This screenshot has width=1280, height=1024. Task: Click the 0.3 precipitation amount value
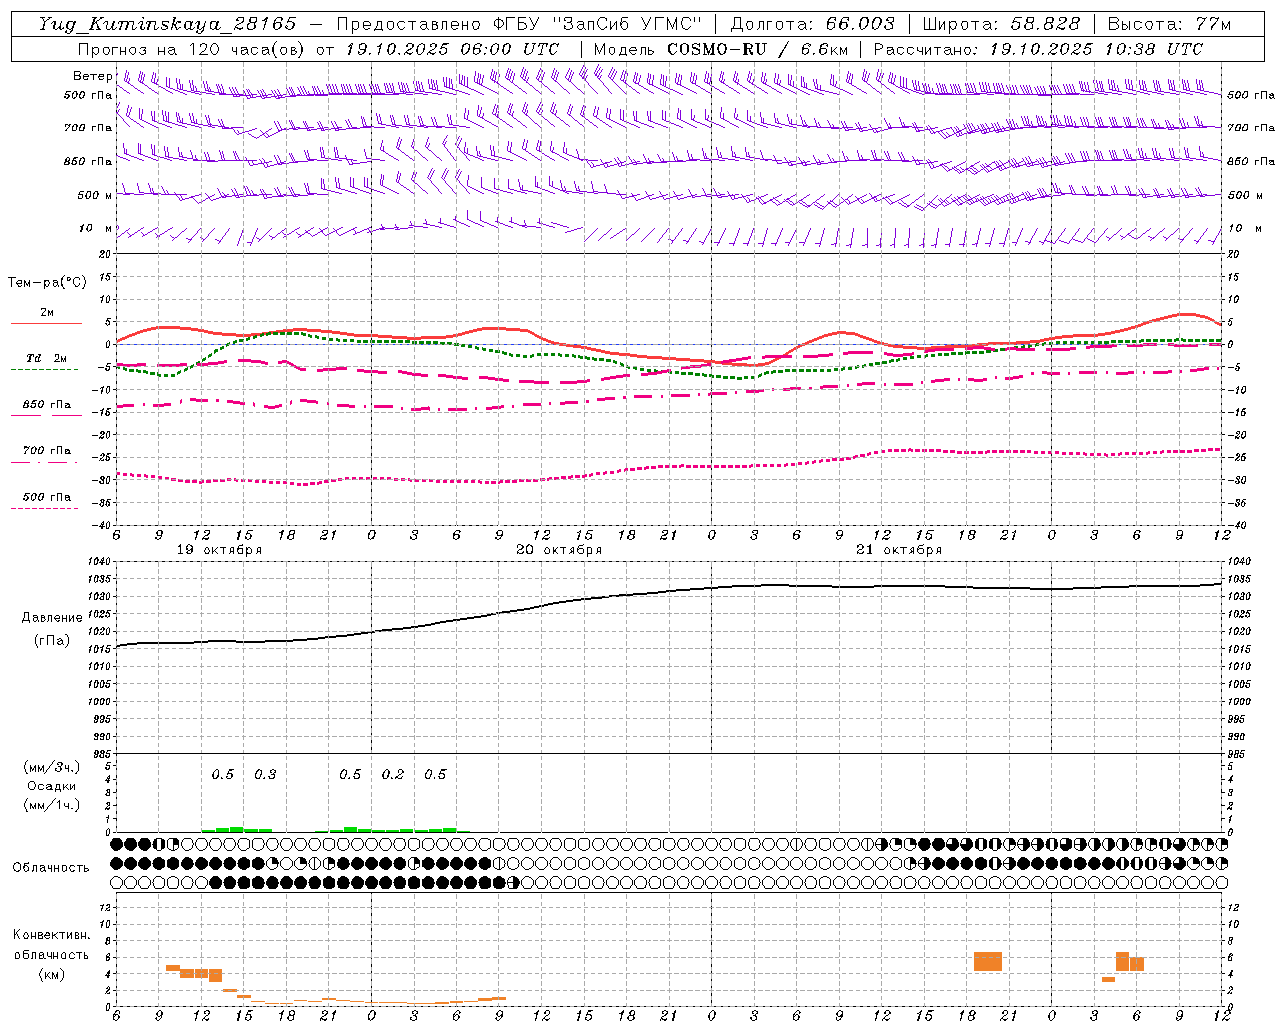coord(265,775)
